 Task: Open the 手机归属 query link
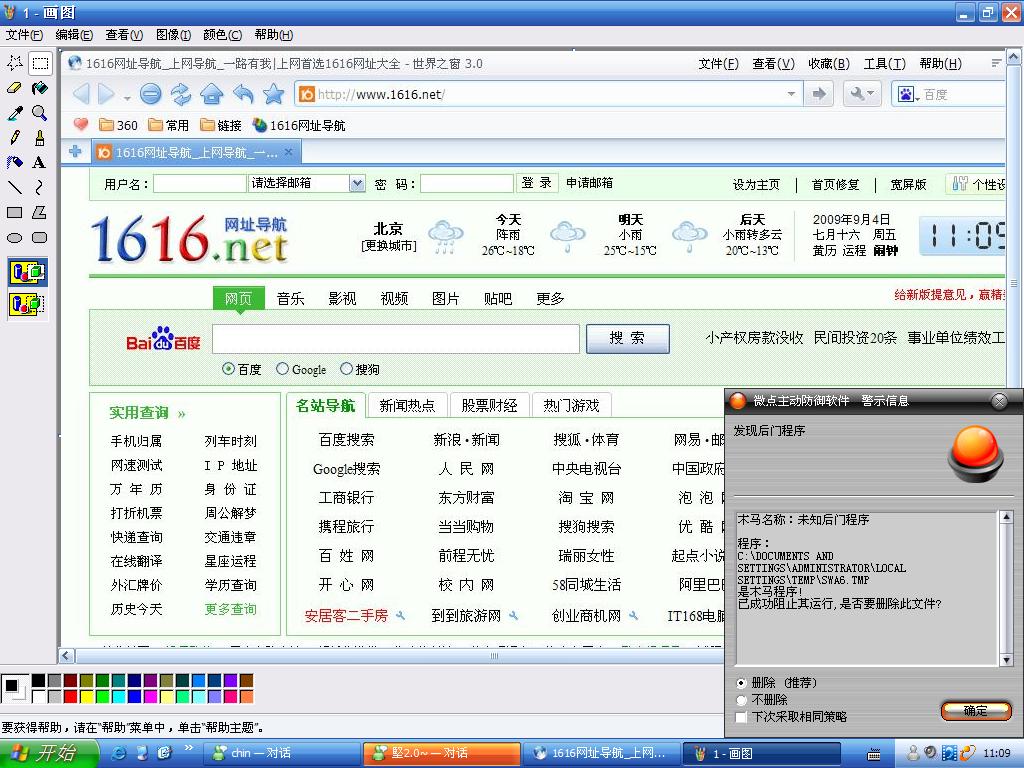(136, 441)
